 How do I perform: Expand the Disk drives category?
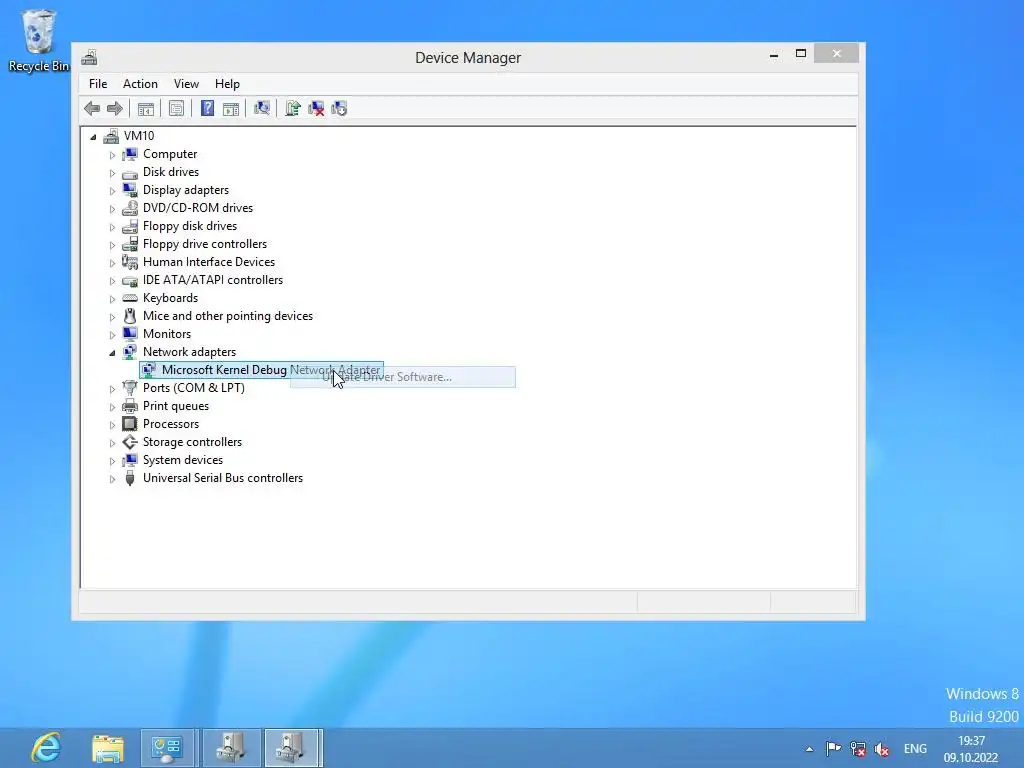(x=112, y=173)
